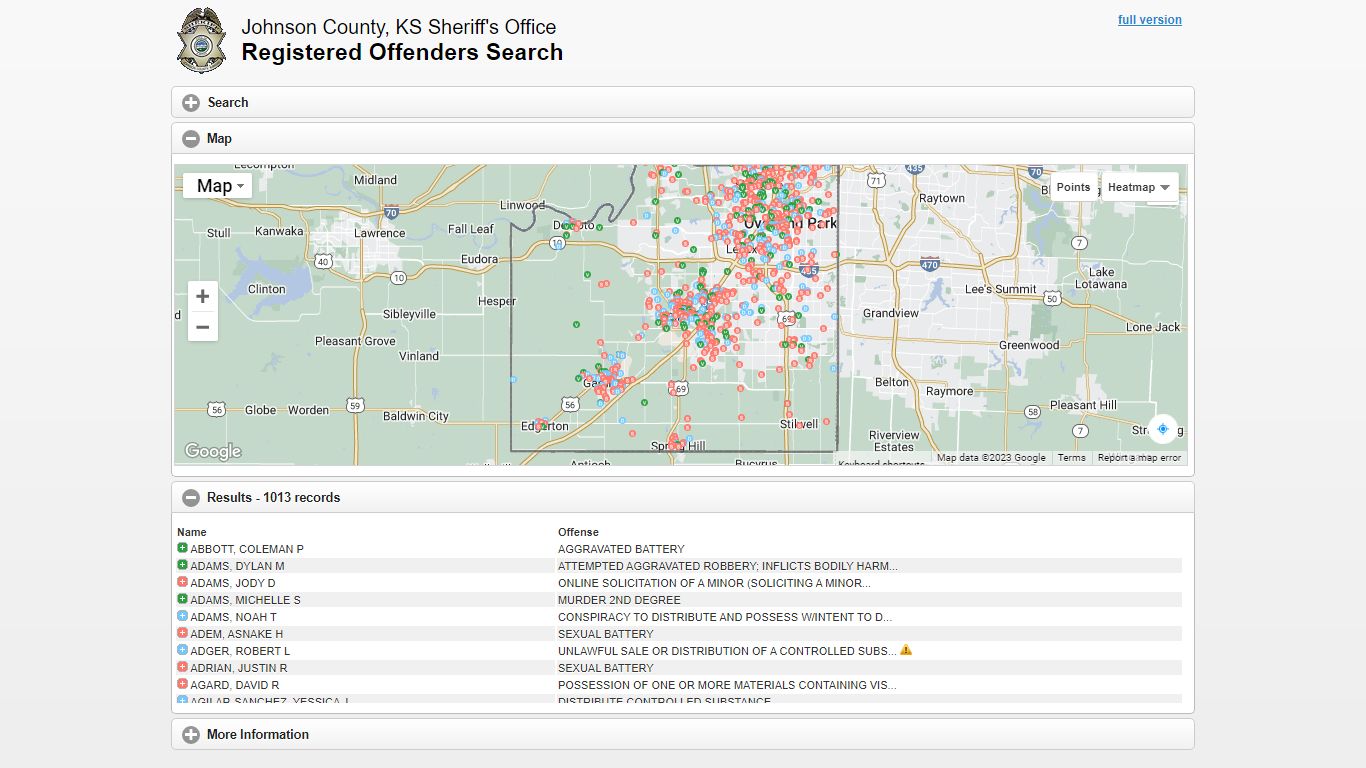Open the full version link
The width and height of the screenshot is (1366, 768).
[x=1149, y=20]
